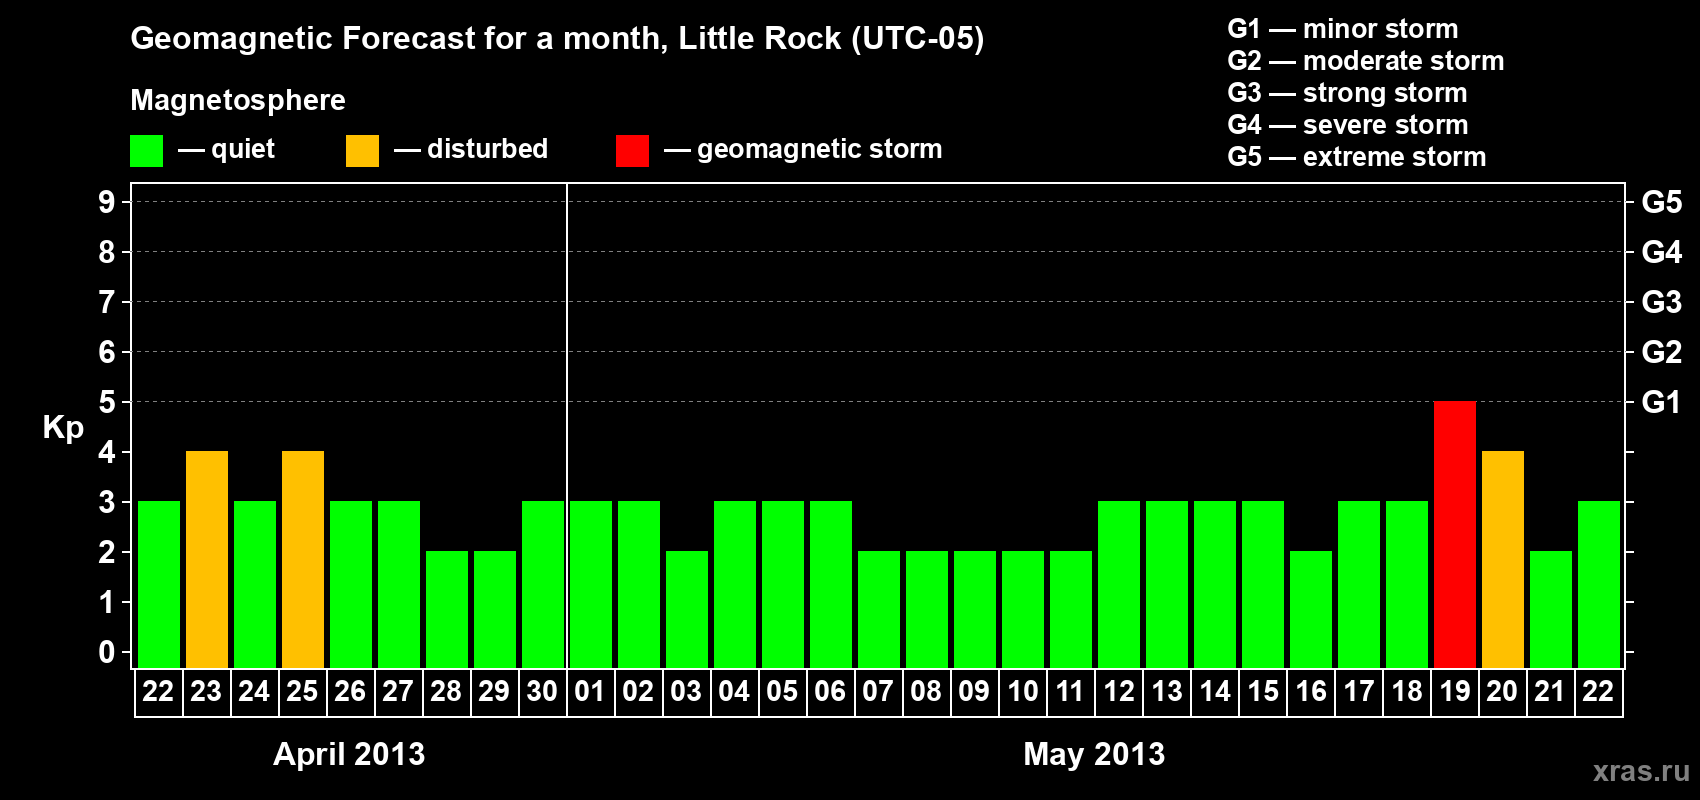Image resolution: width=1700 pixels, height=800 pixels.
Task: Click the G3 right-axis label
Action: pyautogui.click(x=1661, y=302)
